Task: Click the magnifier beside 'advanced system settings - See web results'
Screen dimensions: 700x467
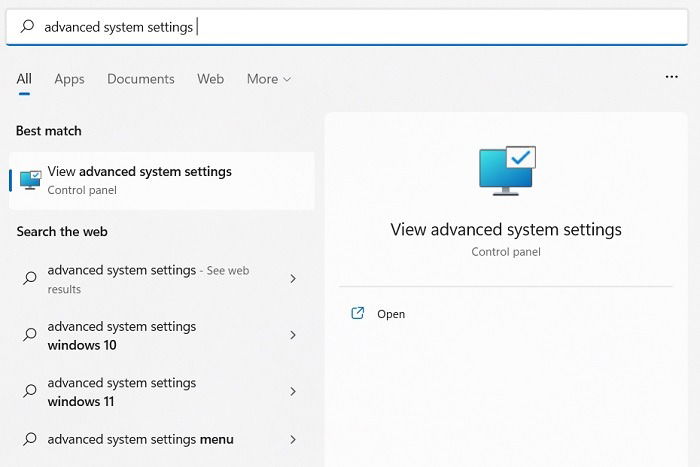Action: [x=30, y=279]
